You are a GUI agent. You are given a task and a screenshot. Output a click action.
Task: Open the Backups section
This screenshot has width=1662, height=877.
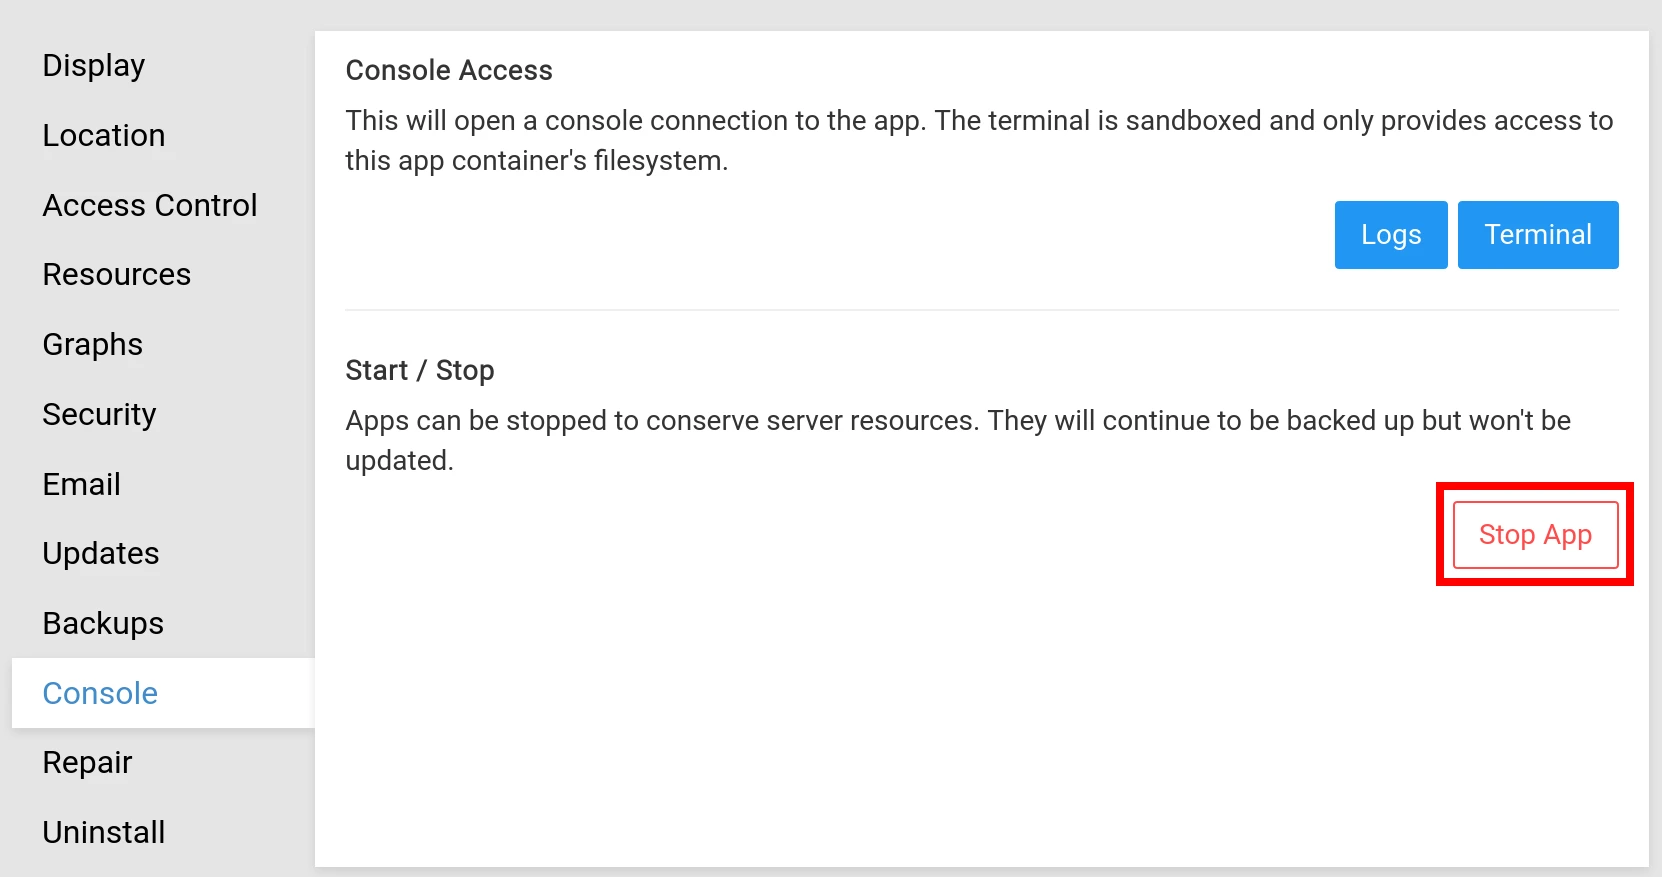[103, 624]
